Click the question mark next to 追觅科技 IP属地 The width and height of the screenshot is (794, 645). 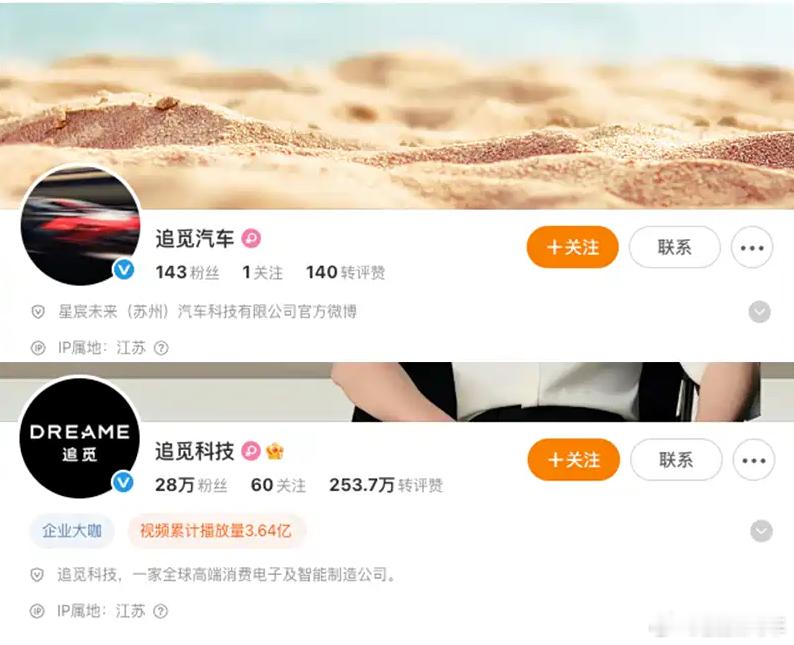point(161,611)
